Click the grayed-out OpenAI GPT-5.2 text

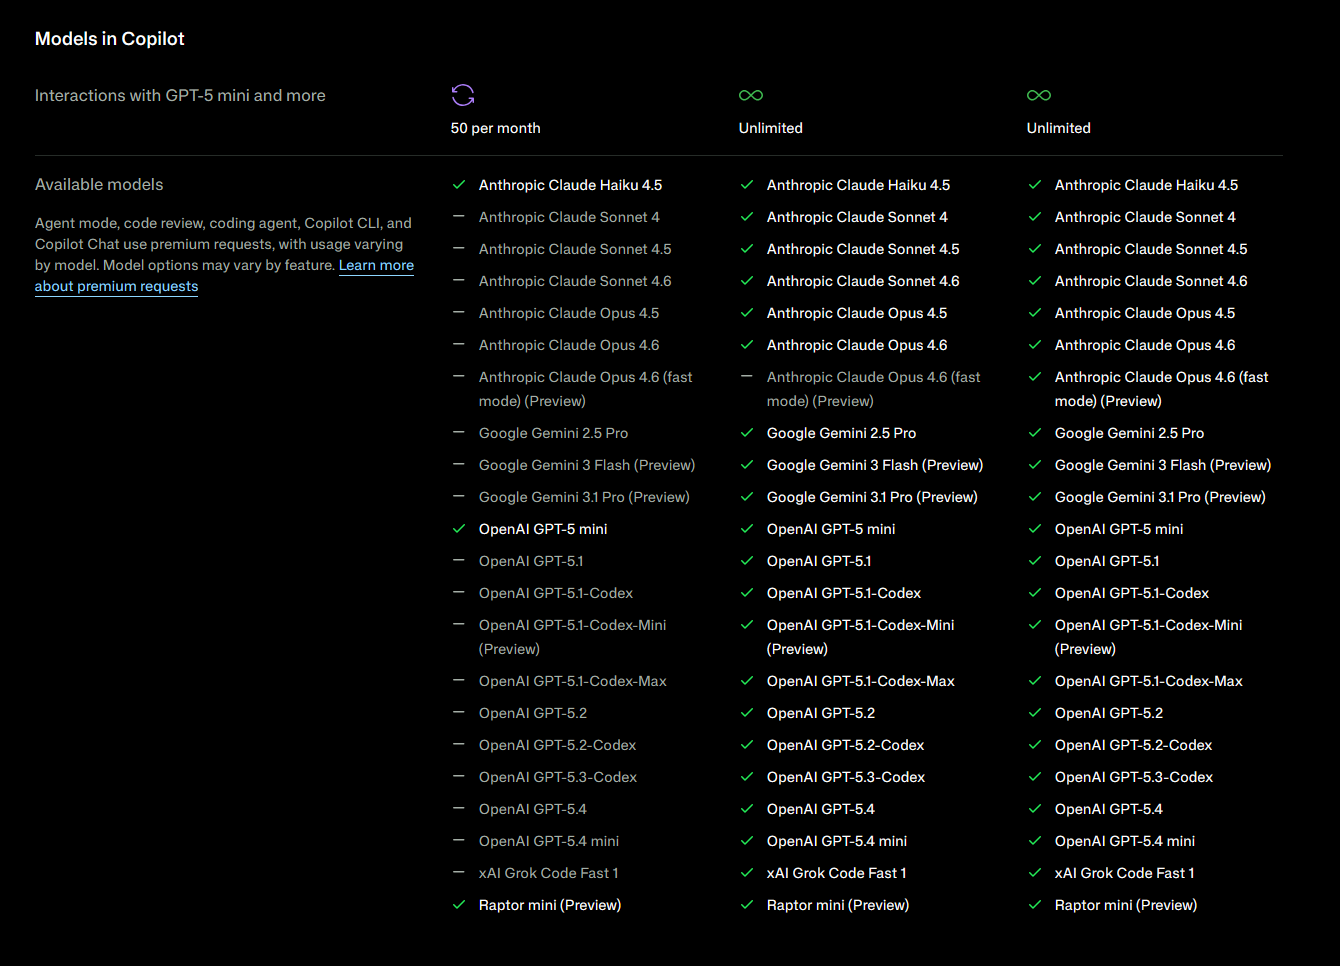coord(533,713)
